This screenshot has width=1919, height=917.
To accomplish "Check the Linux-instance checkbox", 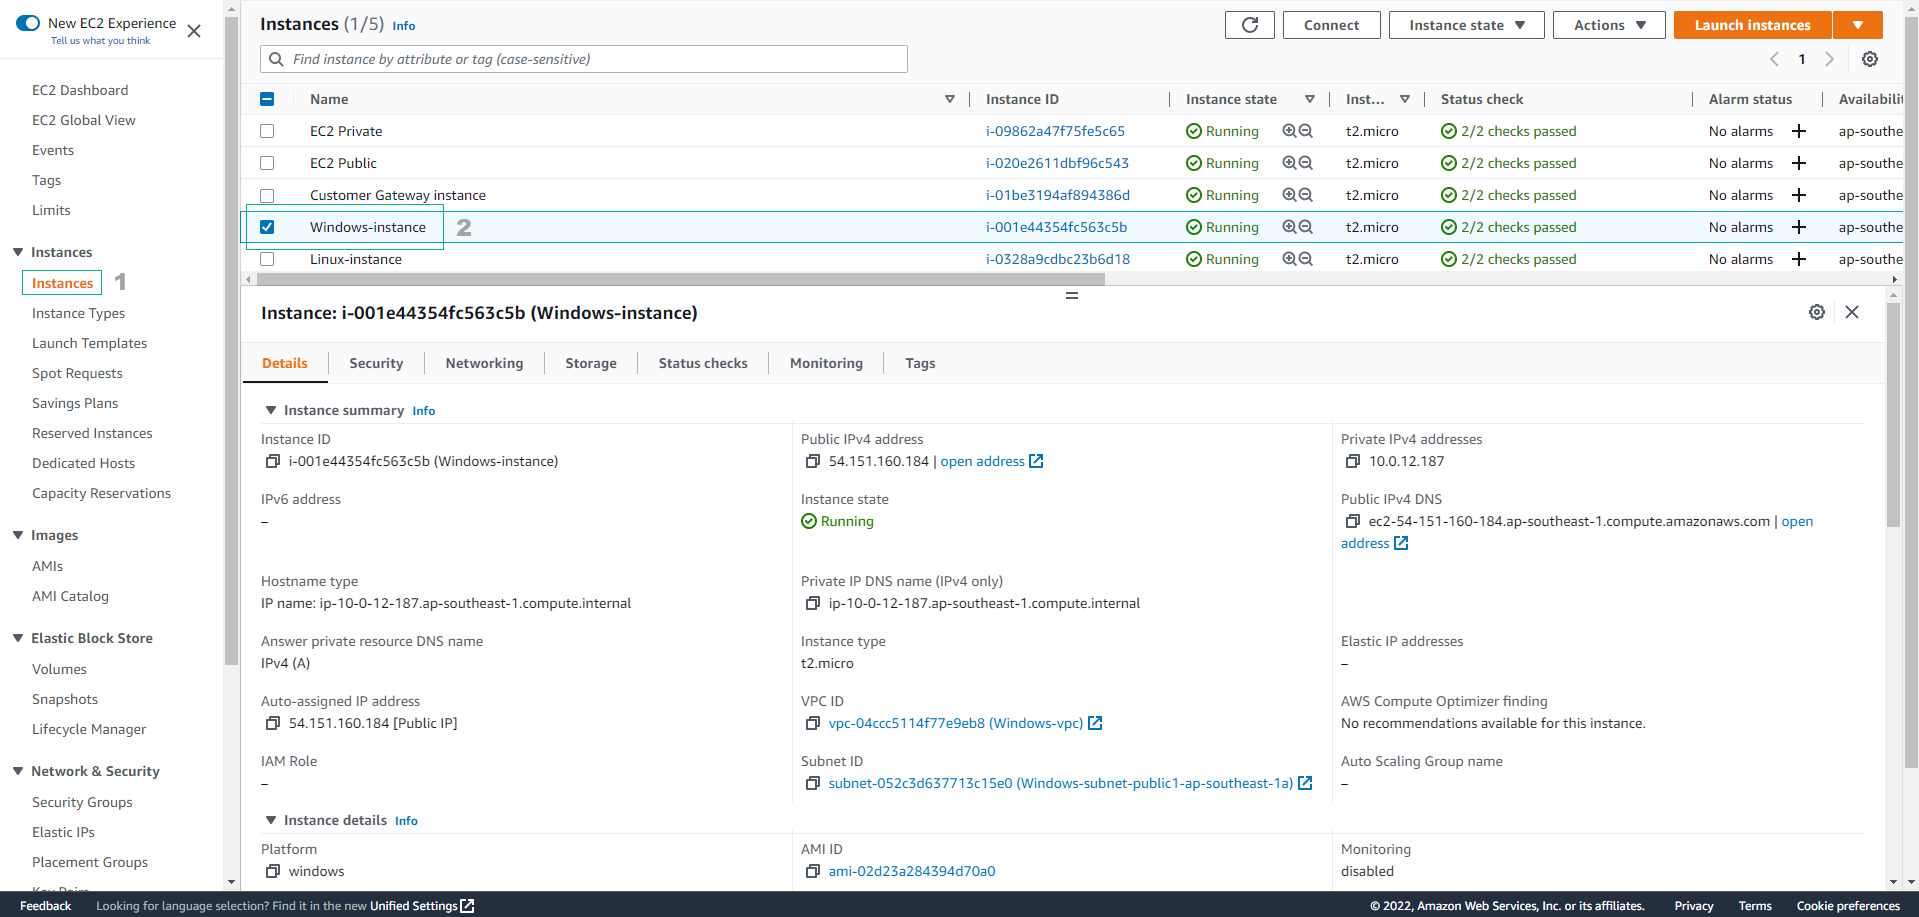I will click(x=267, y=259).
